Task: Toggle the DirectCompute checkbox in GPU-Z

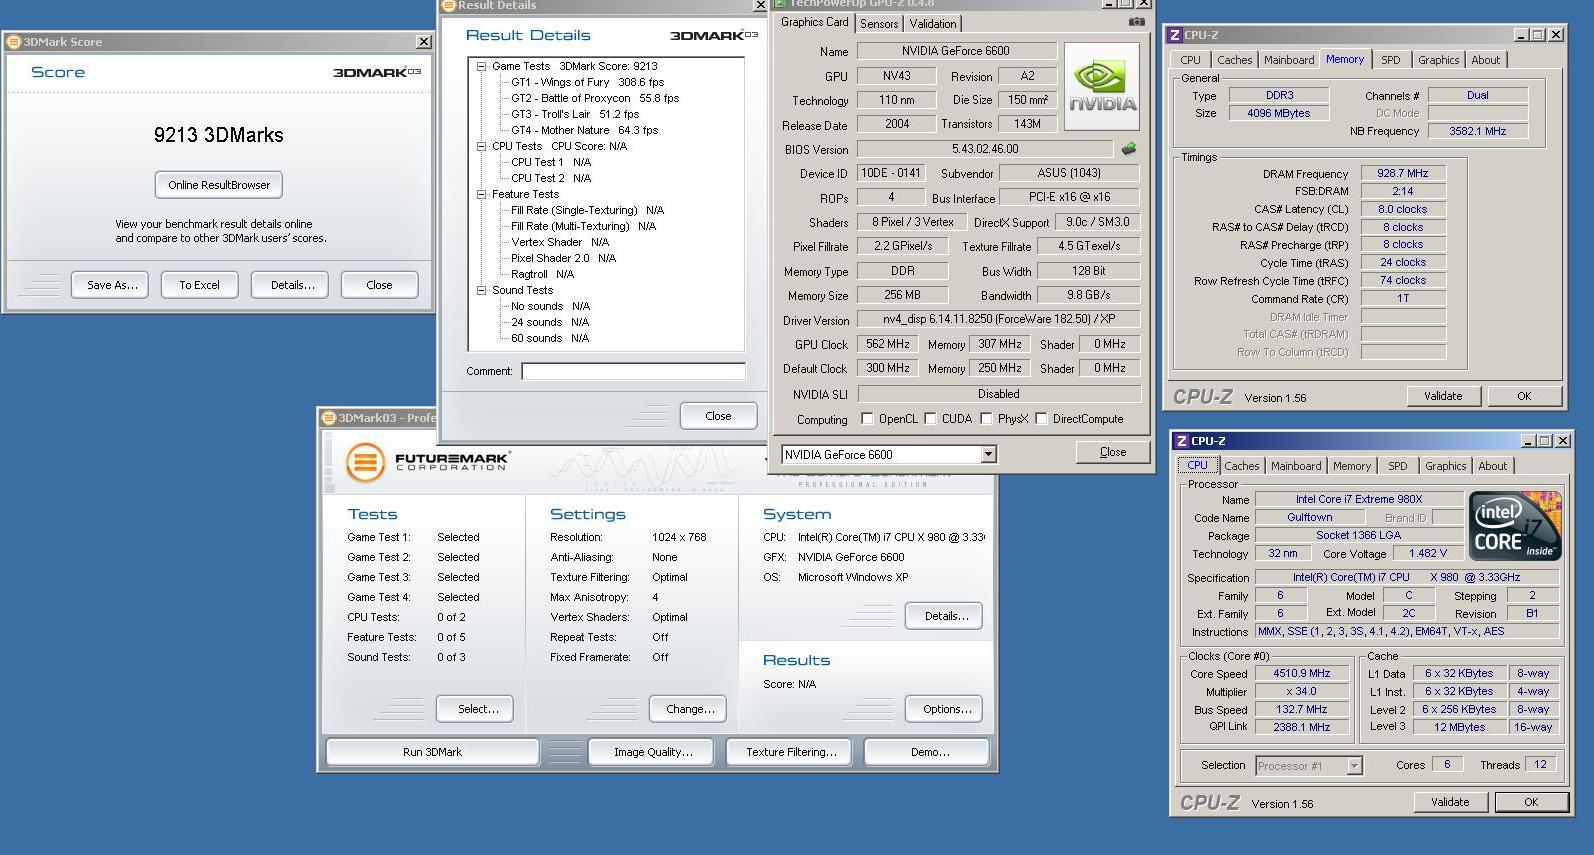Action: pyautogui.click(x=1041, y=419)
